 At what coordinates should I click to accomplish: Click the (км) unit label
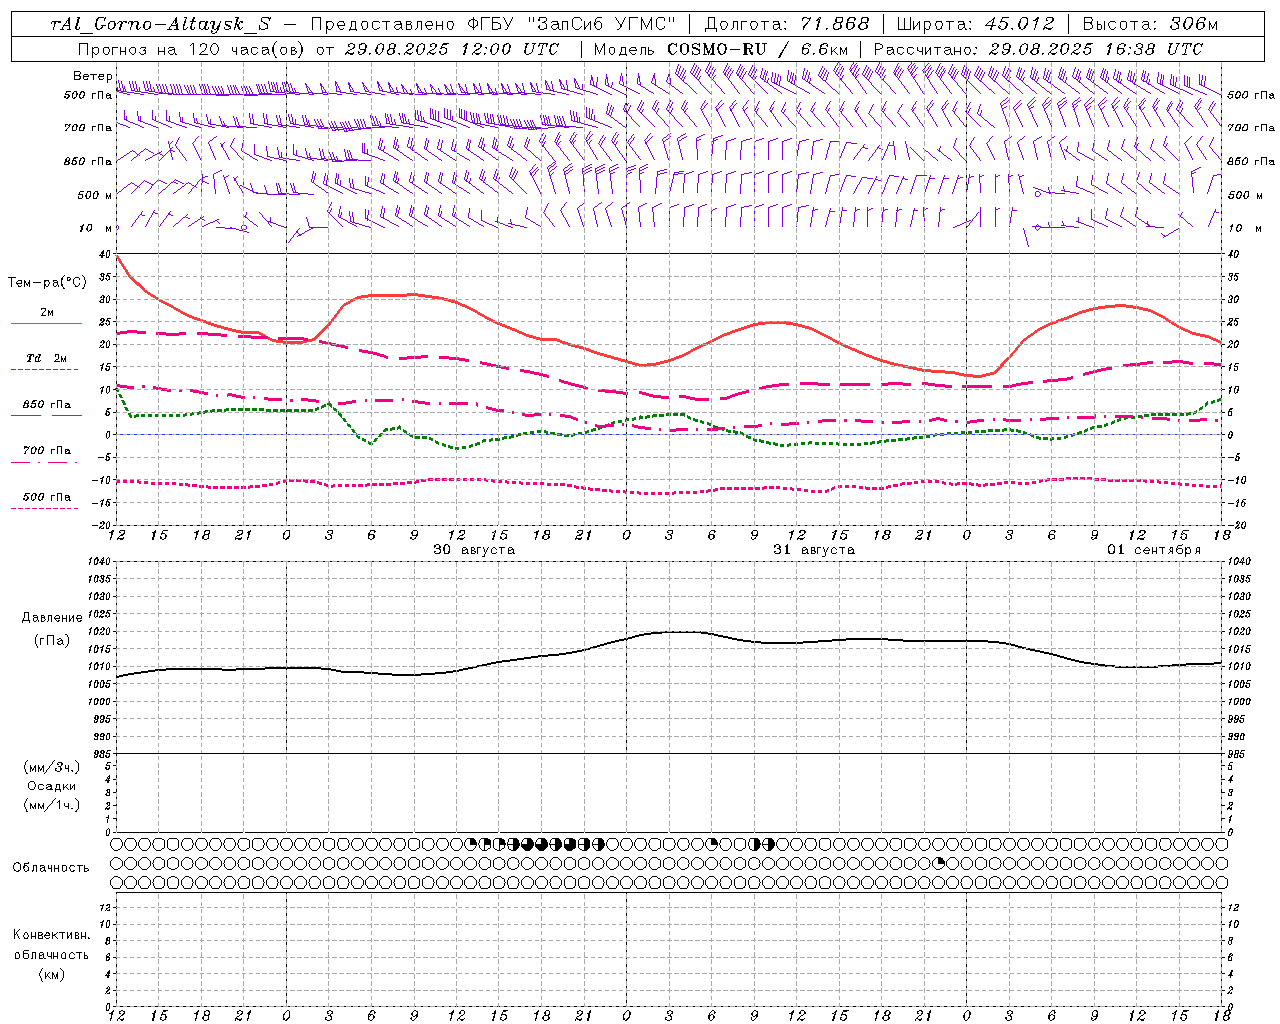[51, 975]
